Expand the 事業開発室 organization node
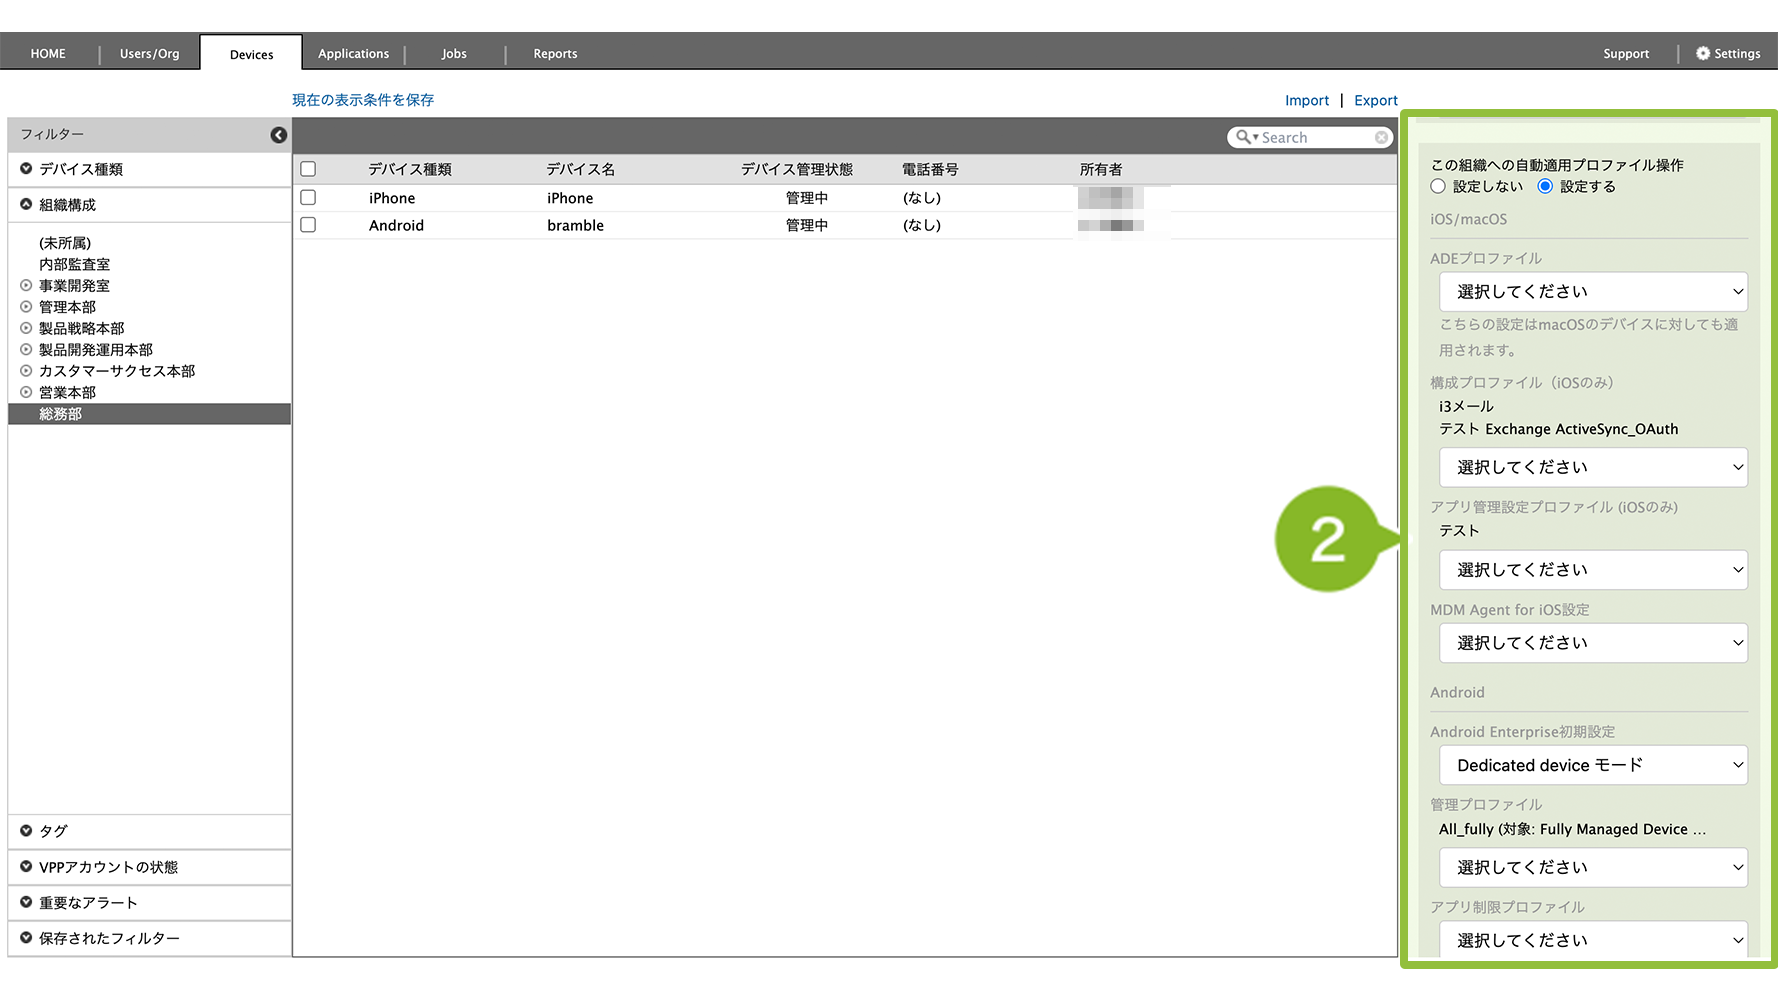The image size is (1778, 1000). (26, 286)
